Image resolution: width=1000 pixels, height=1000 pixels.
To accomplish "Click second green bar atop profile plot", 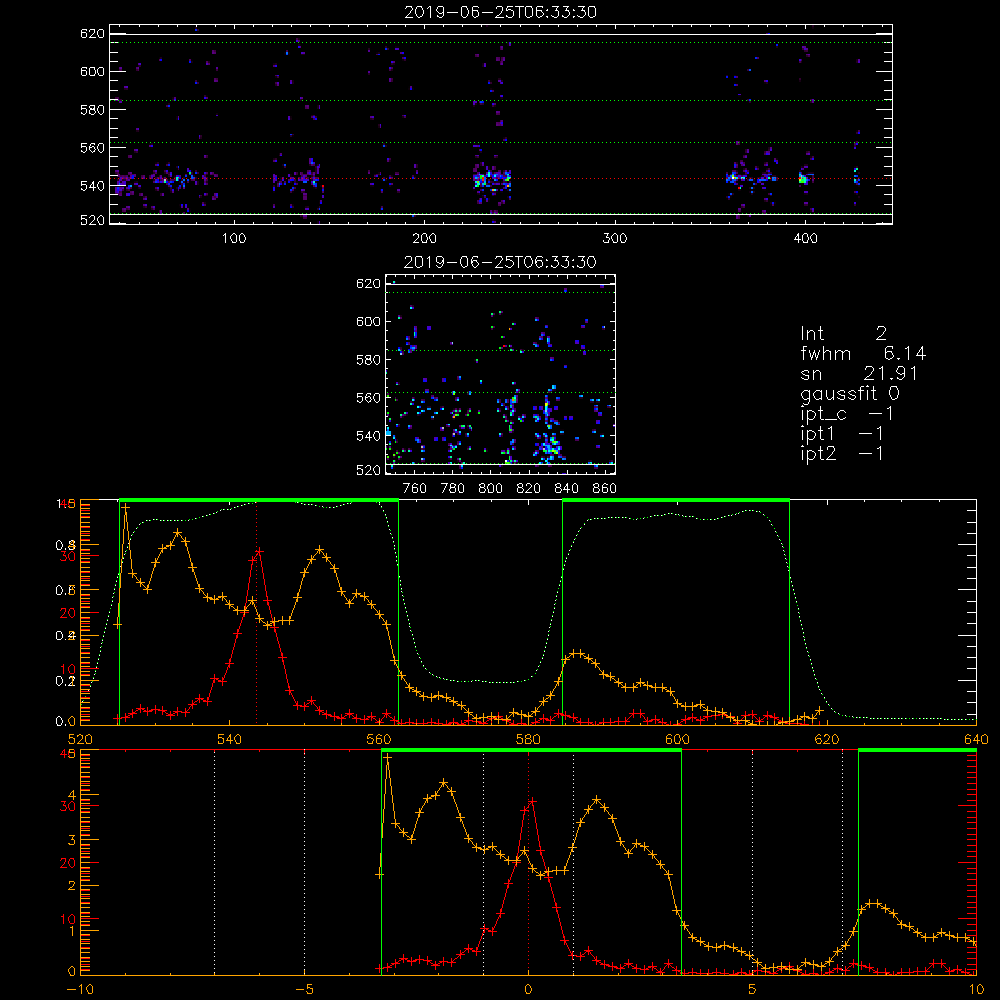I will 676,501.
